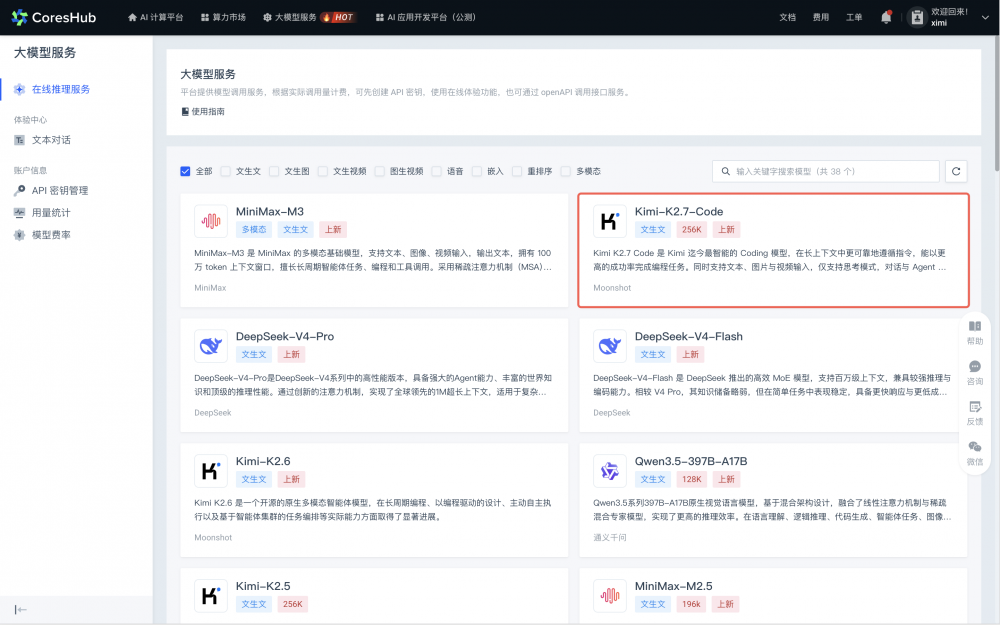Viewport: 1000px width, 625px height.
Task: Open the MiniMax-M3 model title
Action: point(270,211)
